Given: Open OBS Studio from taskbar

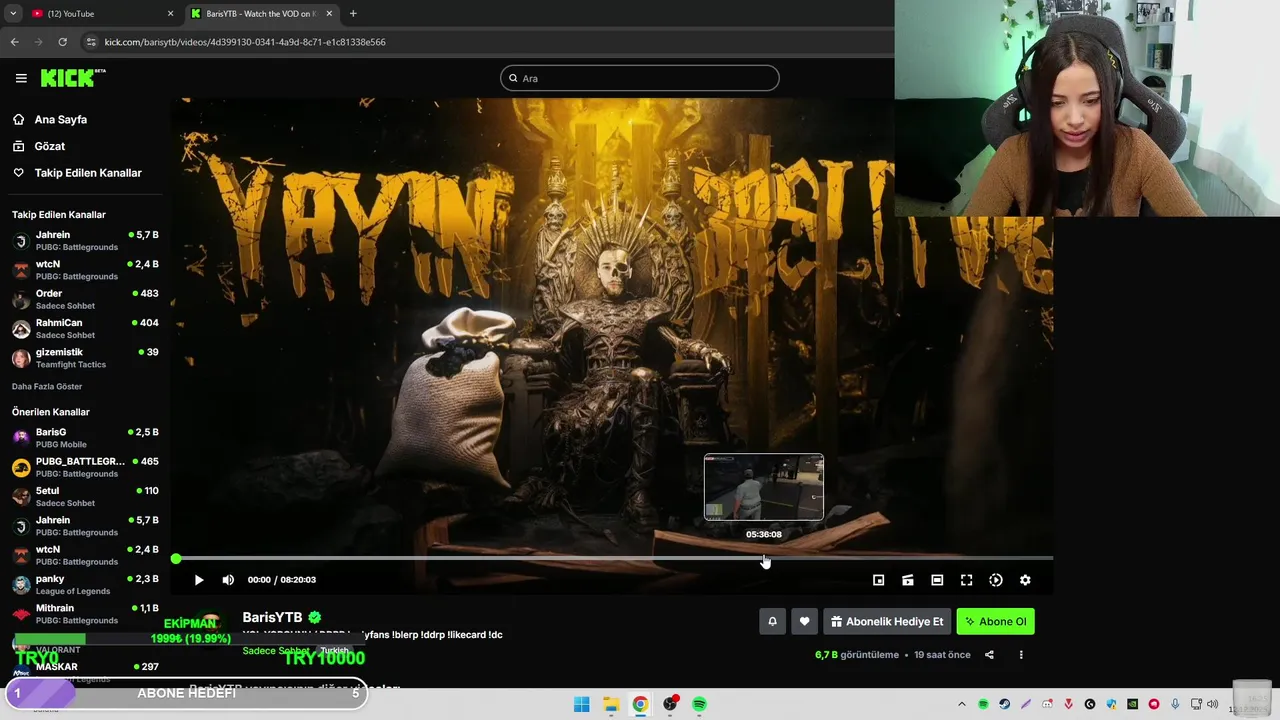Looking at the screenshot, I should pyautogui.click(x=670, y=704).
